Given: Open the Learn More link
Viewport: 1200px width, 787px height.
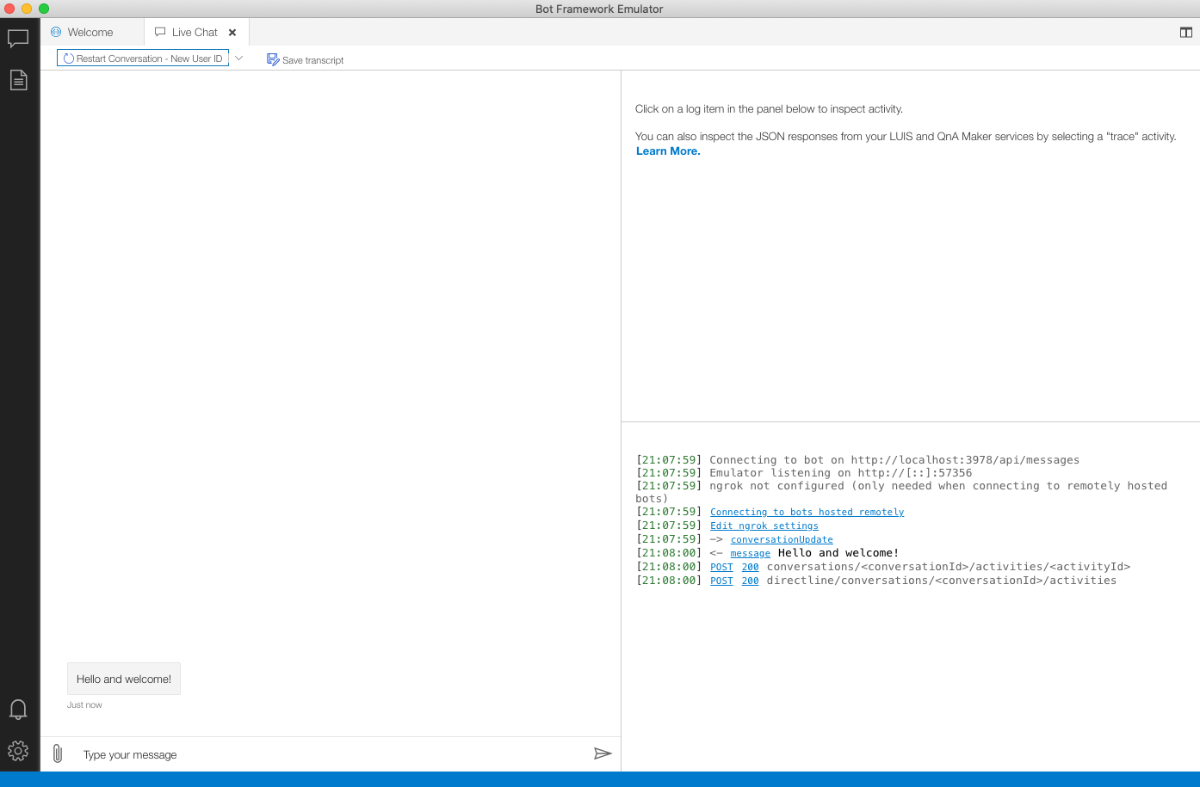Looking at the screenshot, I should point(668,151).
